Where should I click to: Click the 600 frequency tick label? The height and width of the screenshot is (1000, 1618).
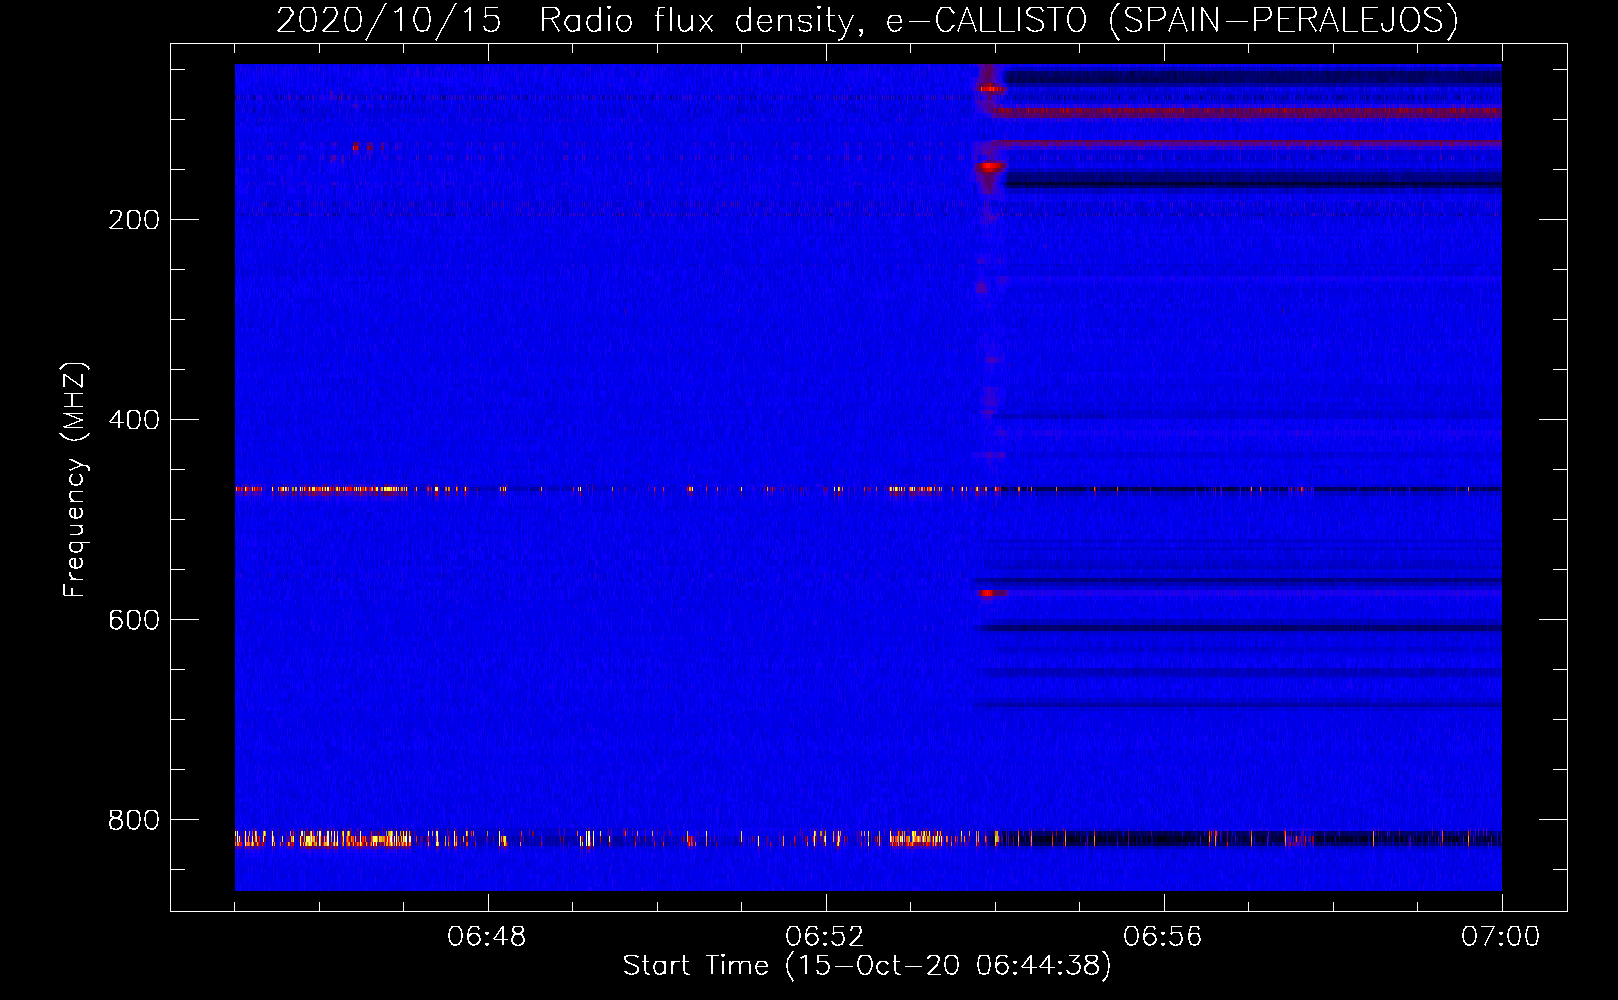[134, 620]
